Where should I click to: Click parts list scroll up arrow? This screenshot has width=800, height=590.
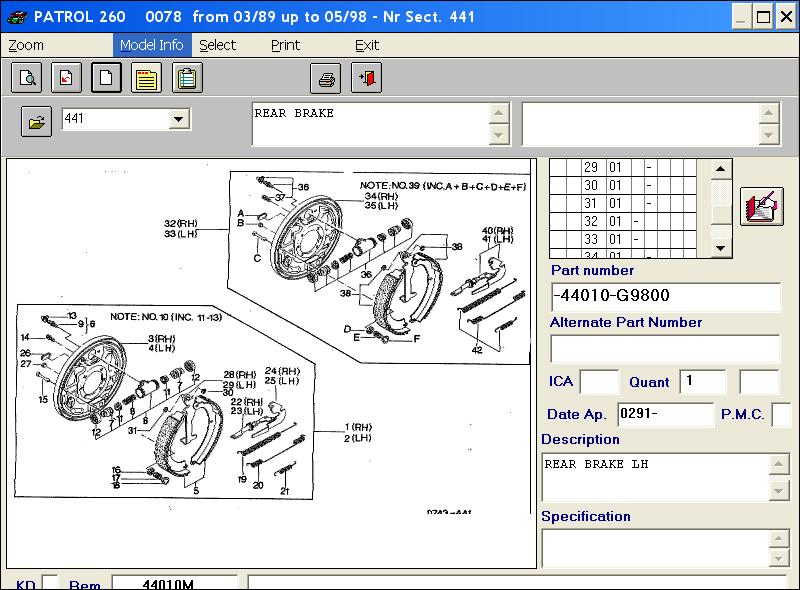click(721, 169)
